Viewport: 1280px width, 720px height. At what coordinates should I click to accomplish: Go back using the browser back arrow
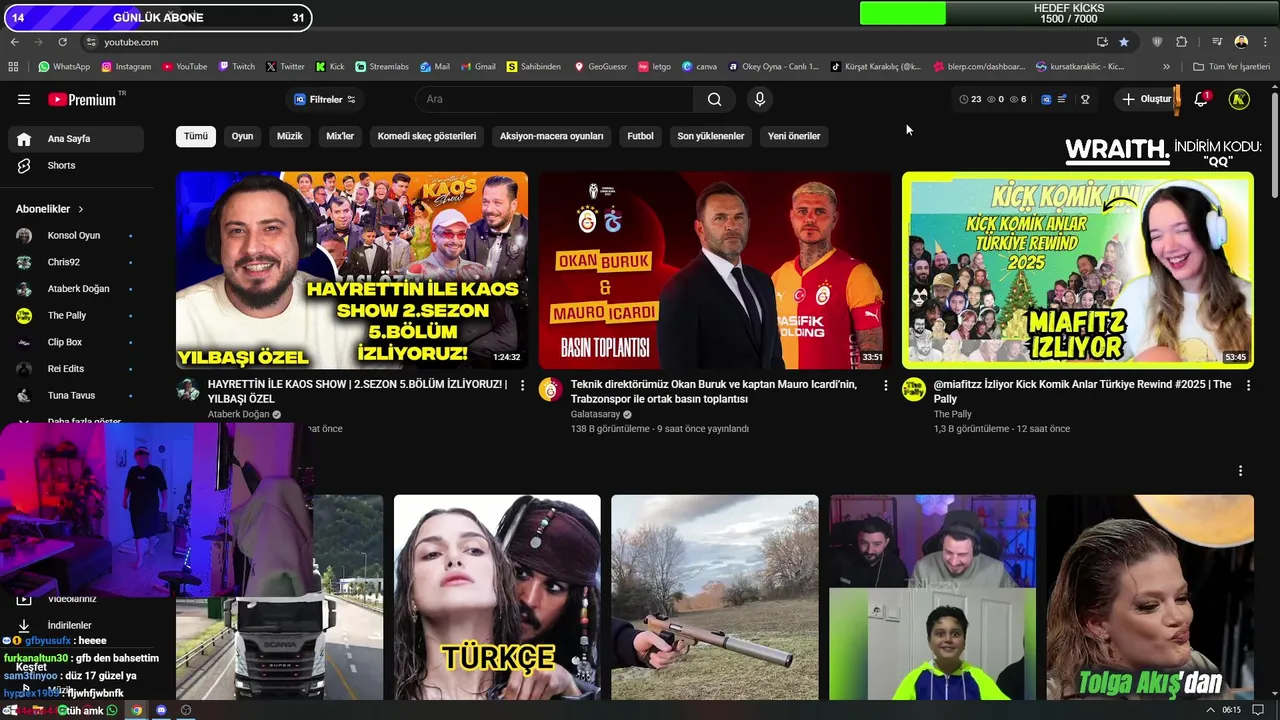[x=14, y=42]
